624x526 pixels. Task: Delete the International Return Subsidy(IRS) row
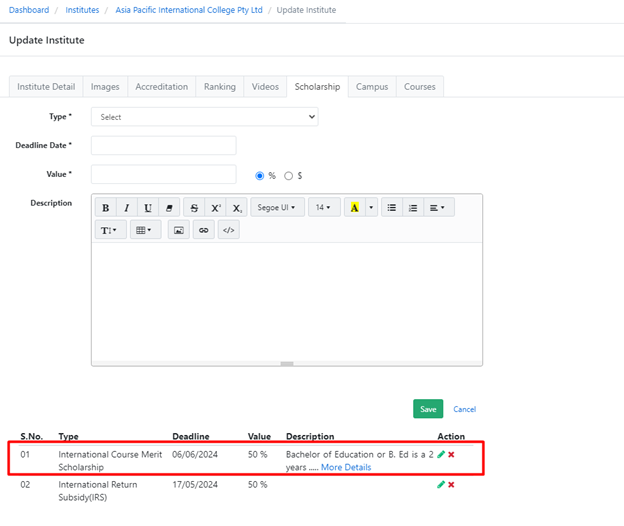pyautogui.click(x=451, y=485)
